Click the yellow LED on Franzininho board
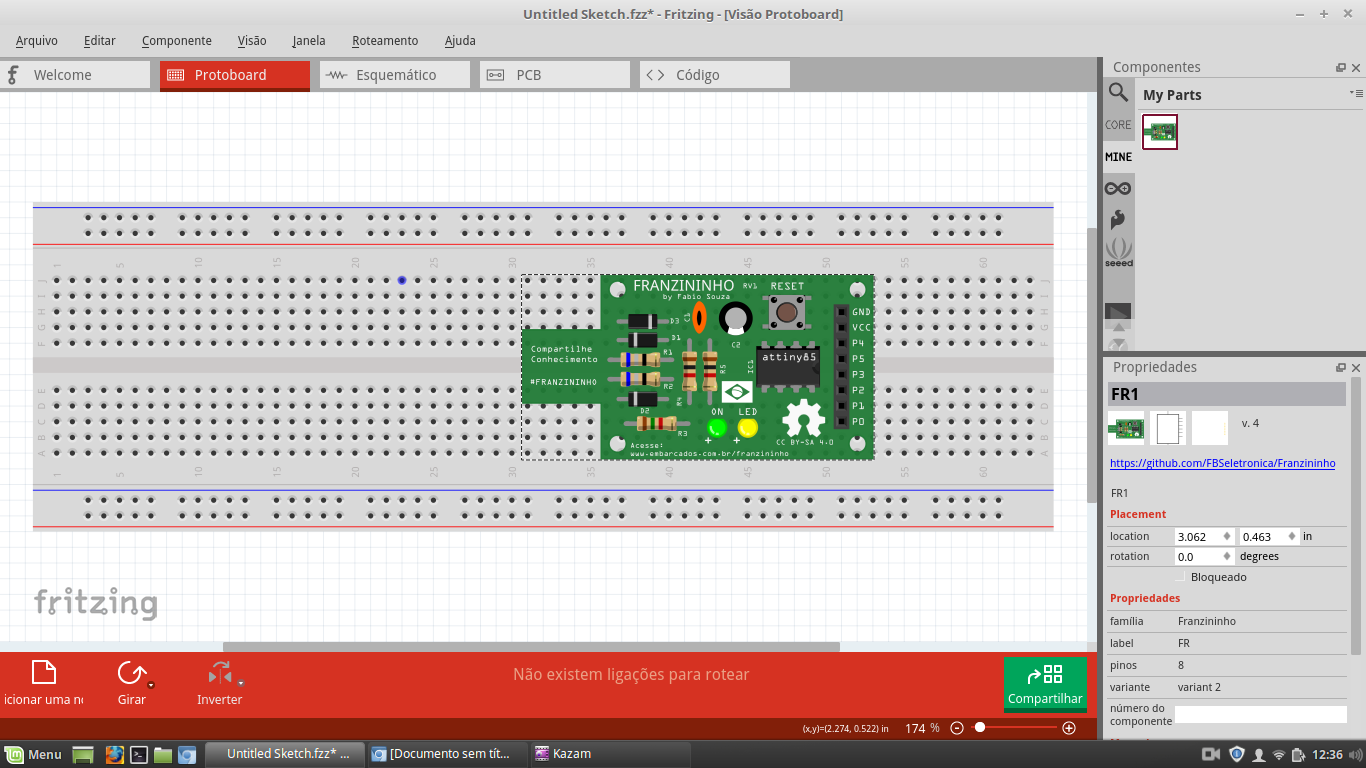Screen dimensions: 1366x768 747,428
